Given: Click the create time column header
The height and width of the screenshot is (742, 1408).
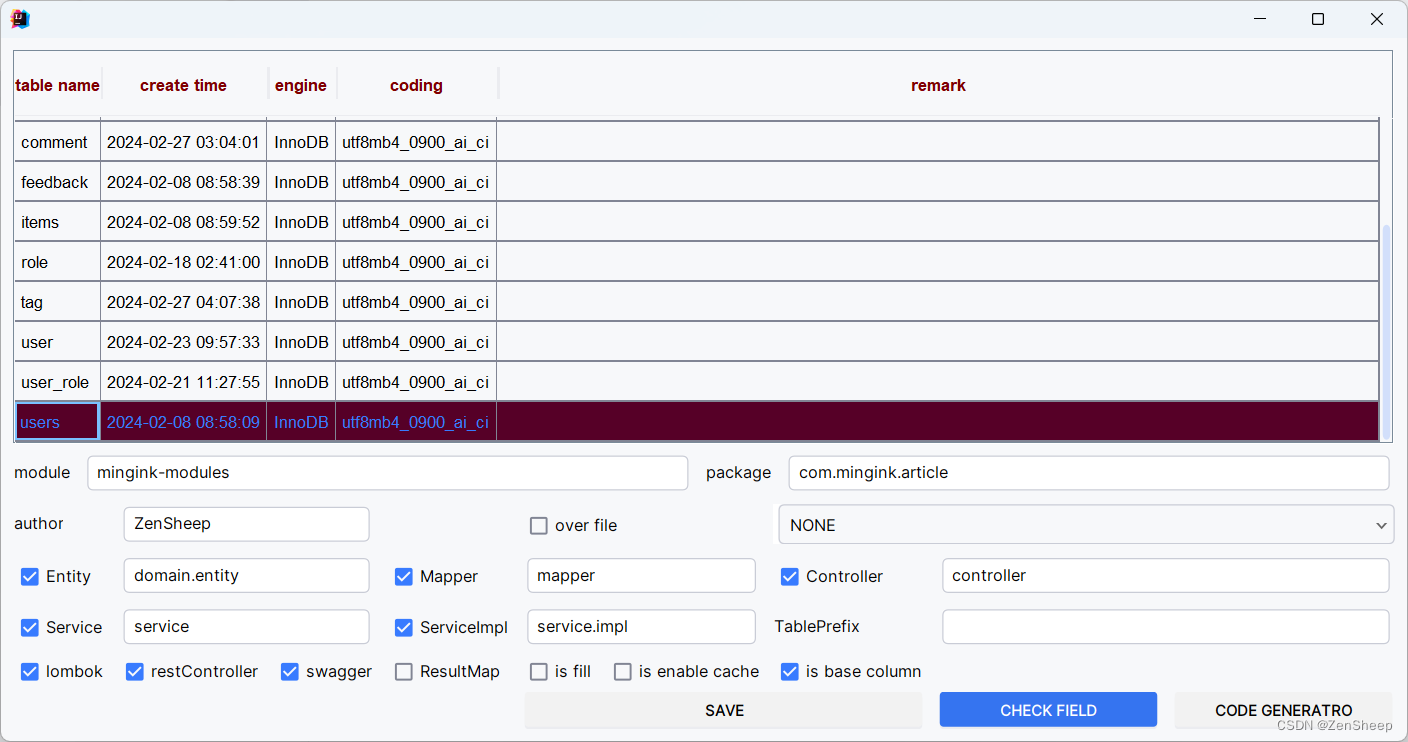Looking at the screenshot, I should point(184,85).
